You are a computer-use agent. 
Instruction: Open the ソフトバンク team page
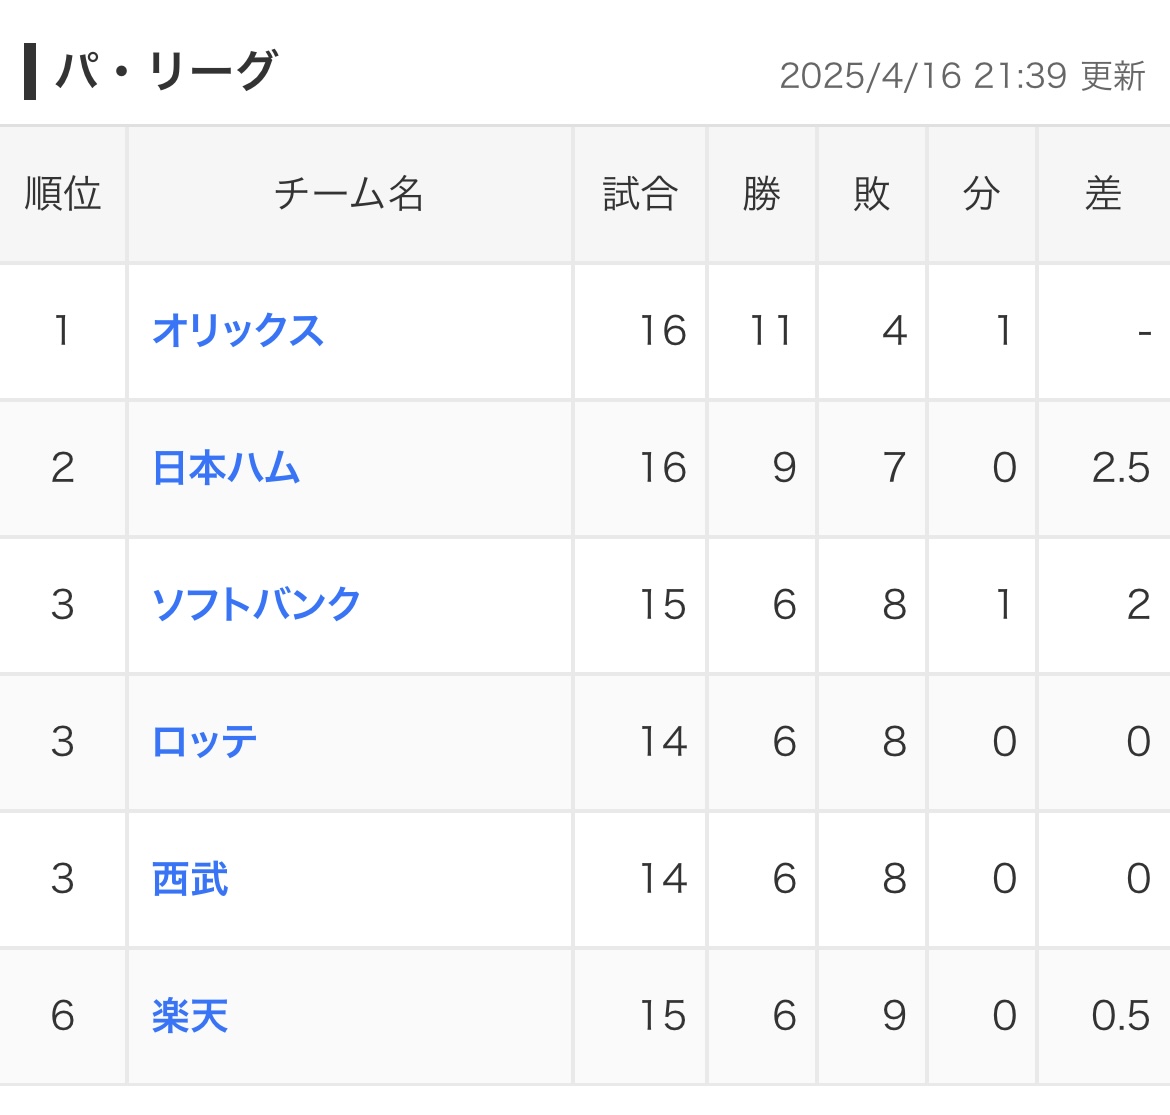[256, 605]
